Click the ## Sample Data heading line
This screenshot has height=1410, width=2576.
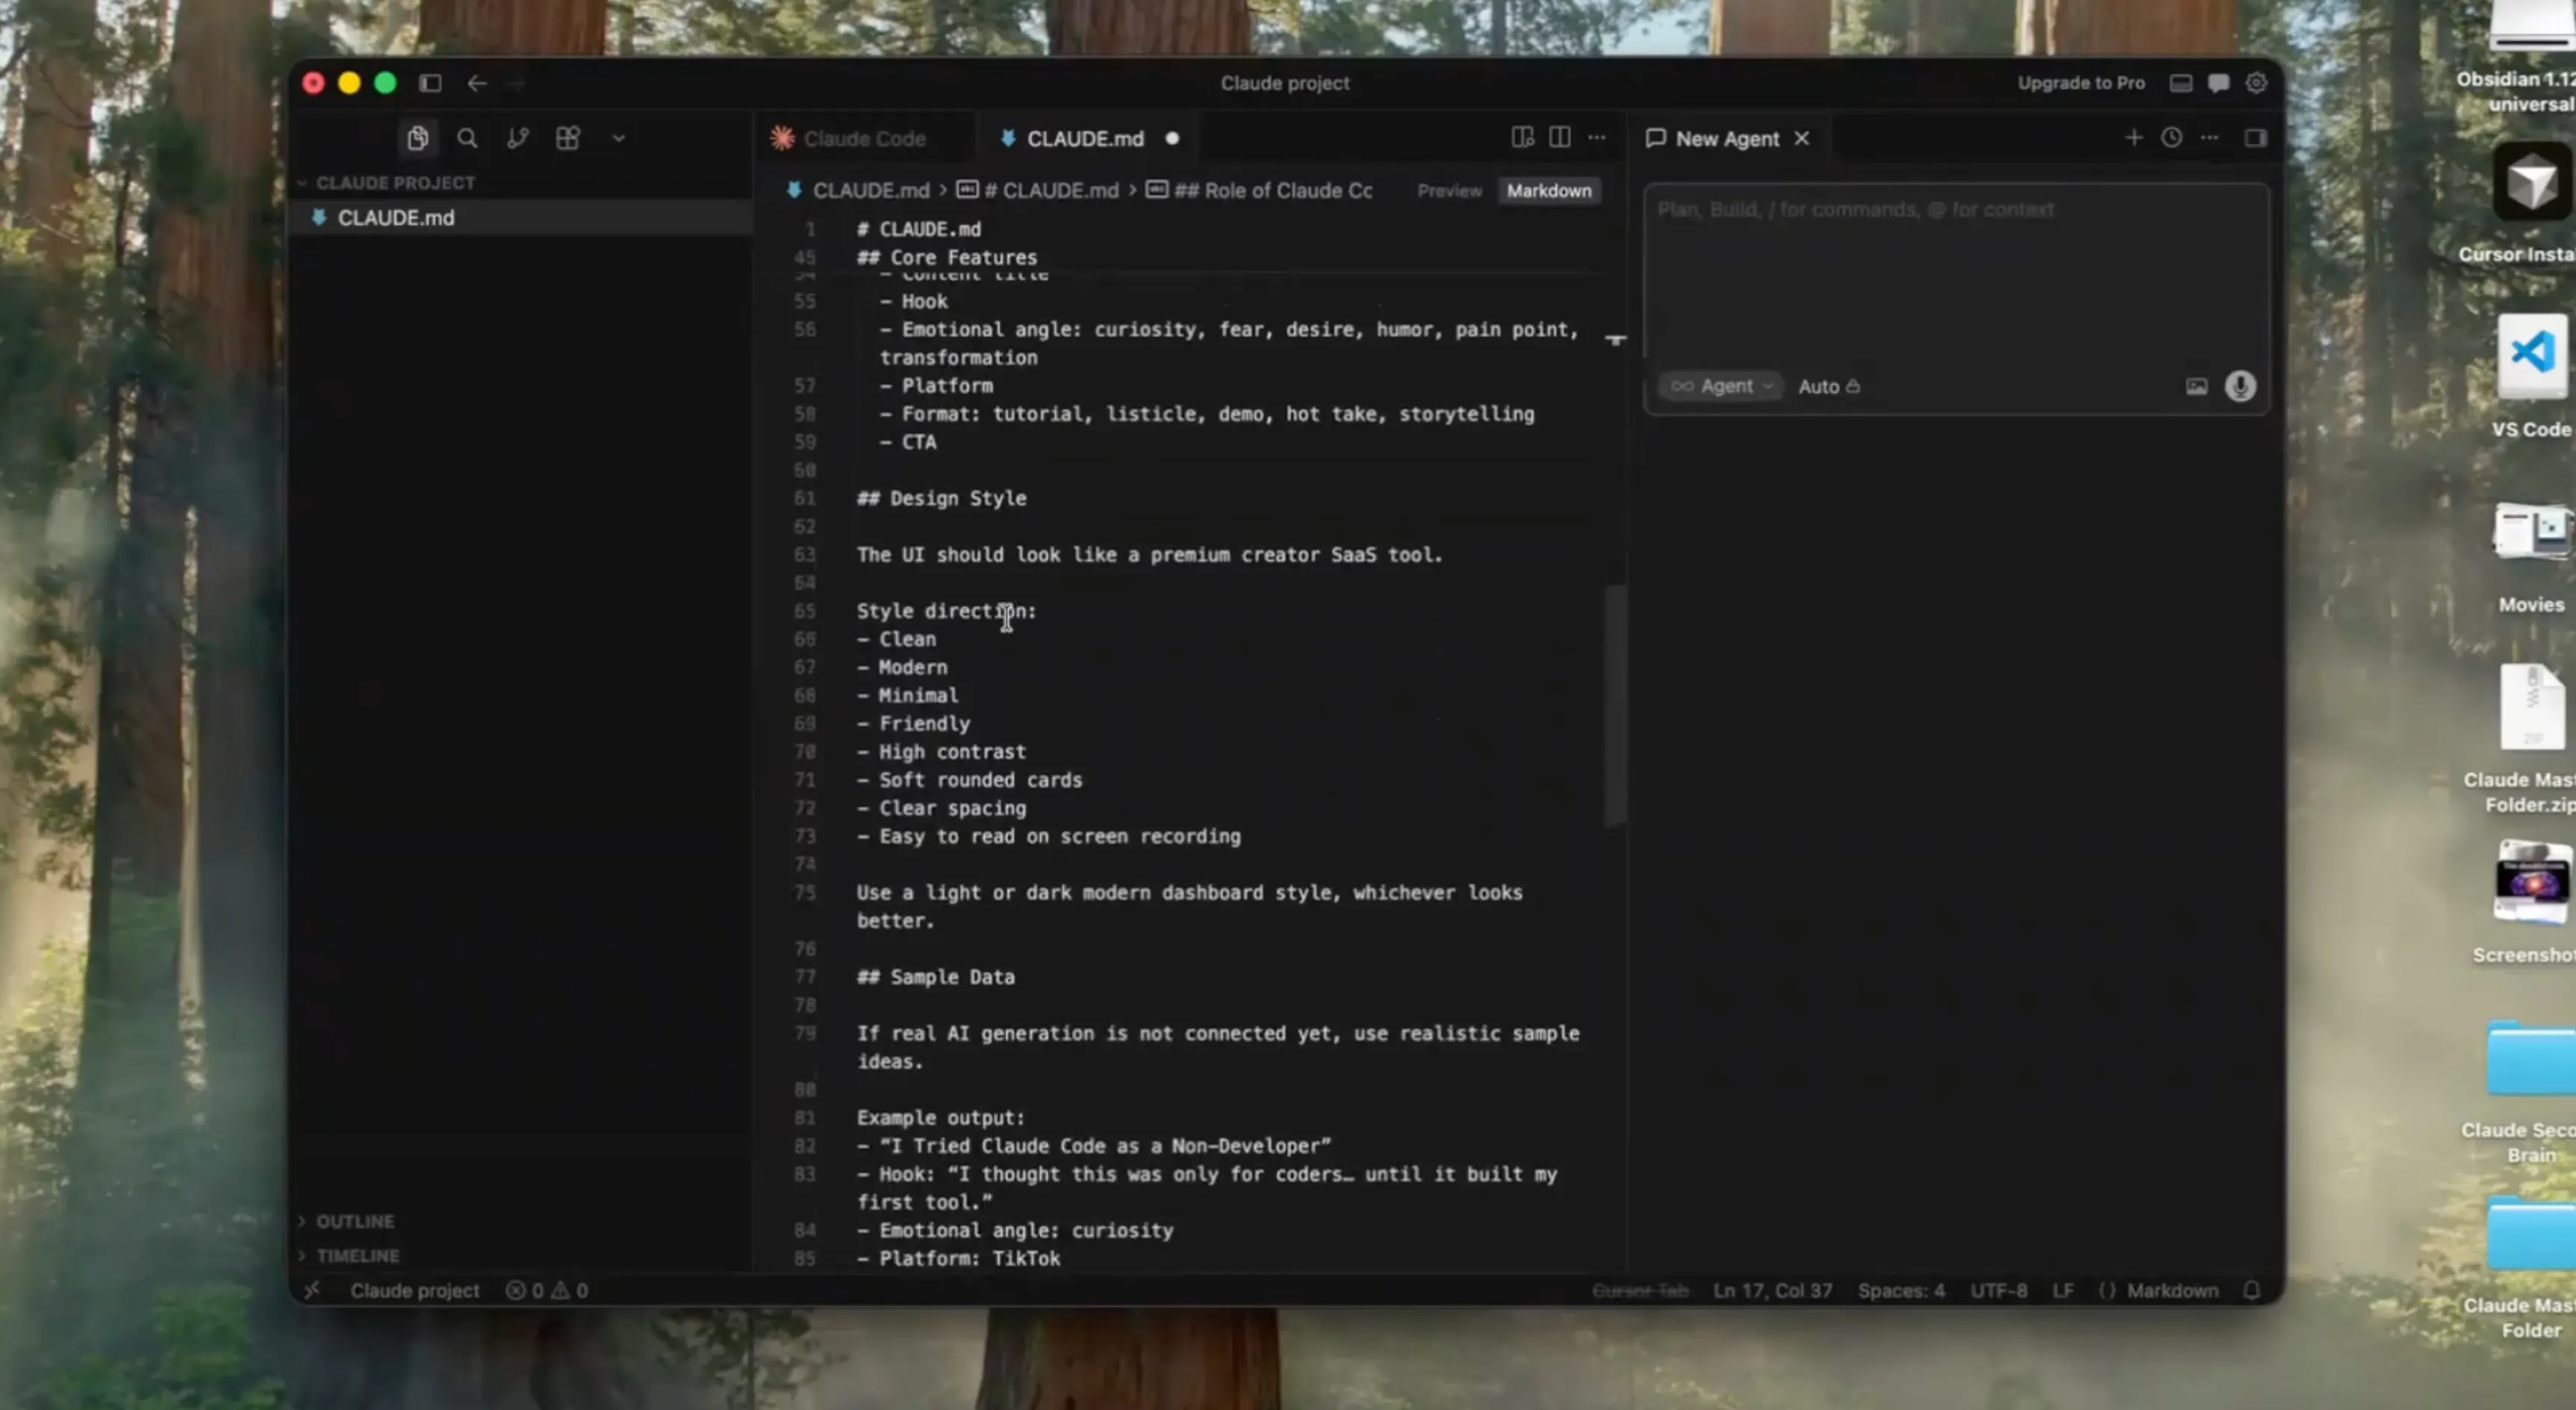click(x=935, y=977)
